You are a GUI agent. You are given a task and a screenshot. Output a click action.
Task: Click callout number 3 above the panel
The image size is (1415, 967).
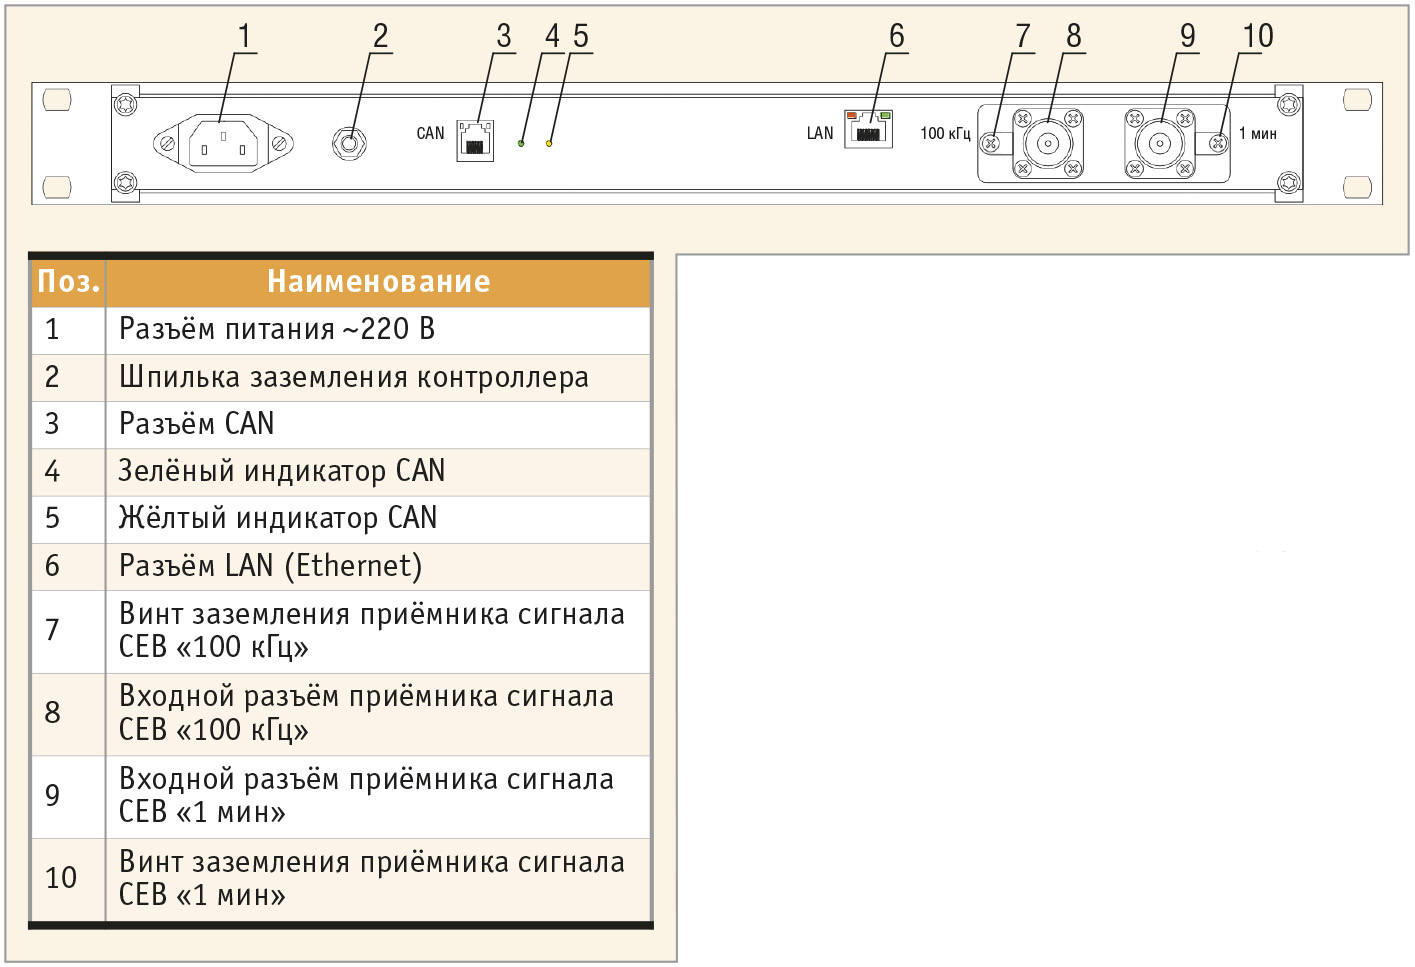(x=504, y=36)
